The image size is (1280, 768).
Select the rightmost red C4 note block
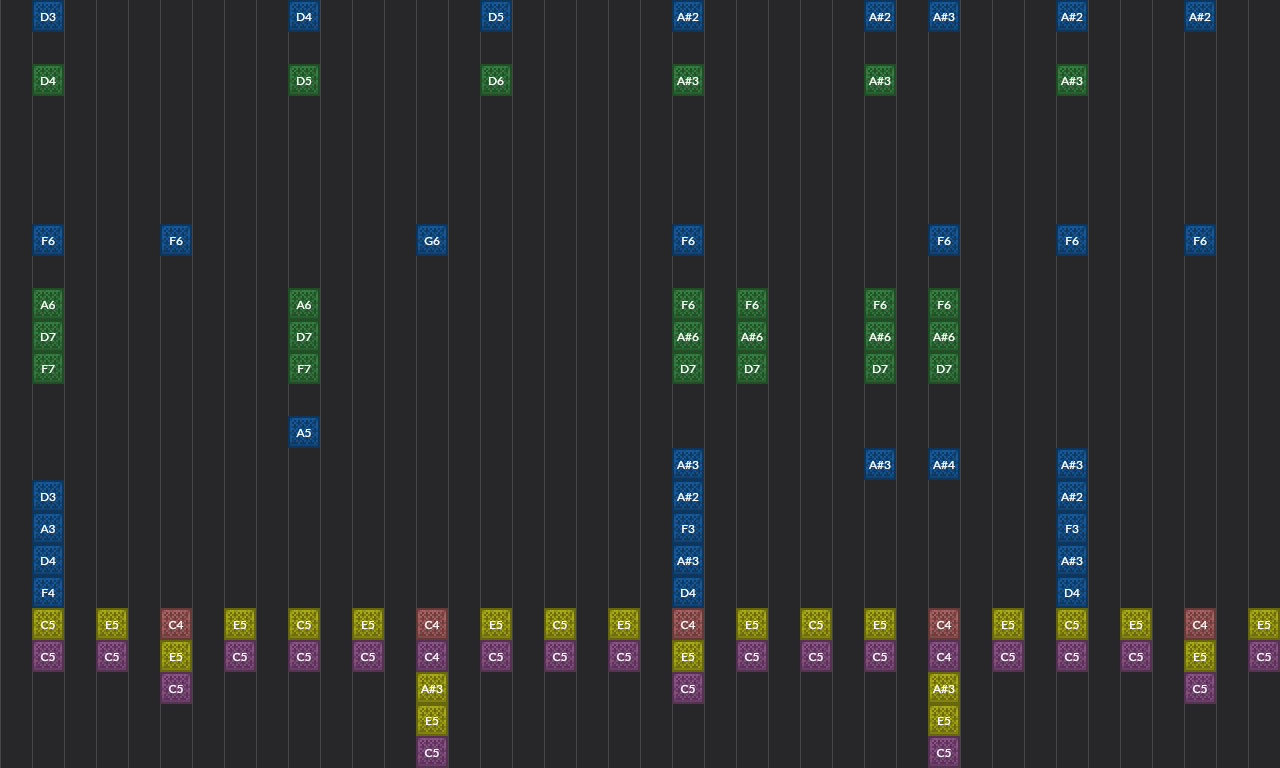pyautogui.click(x=1200, y=625)
